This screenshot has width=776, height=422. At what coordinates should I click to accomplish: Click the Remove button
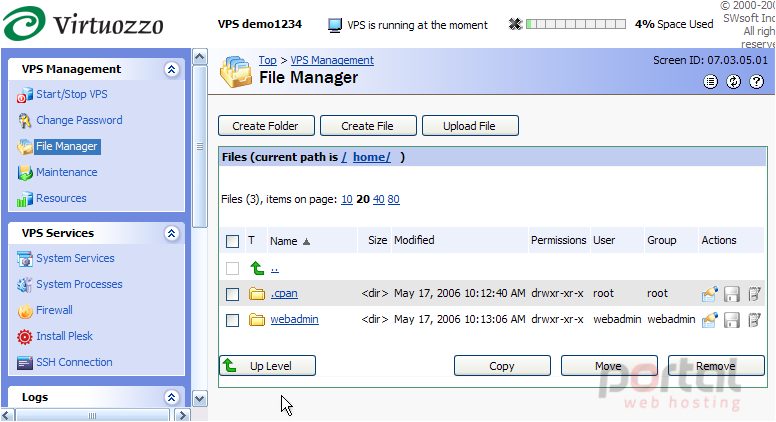click(716, 366)
